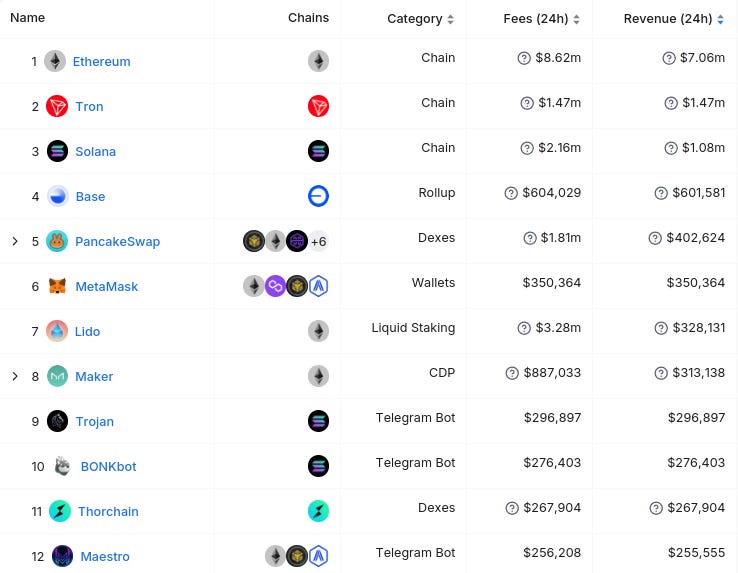The height and width of the screenshot is (573, 738).
Task: Click the MetaMask fox icon
Action: click(x=57, y=286)
